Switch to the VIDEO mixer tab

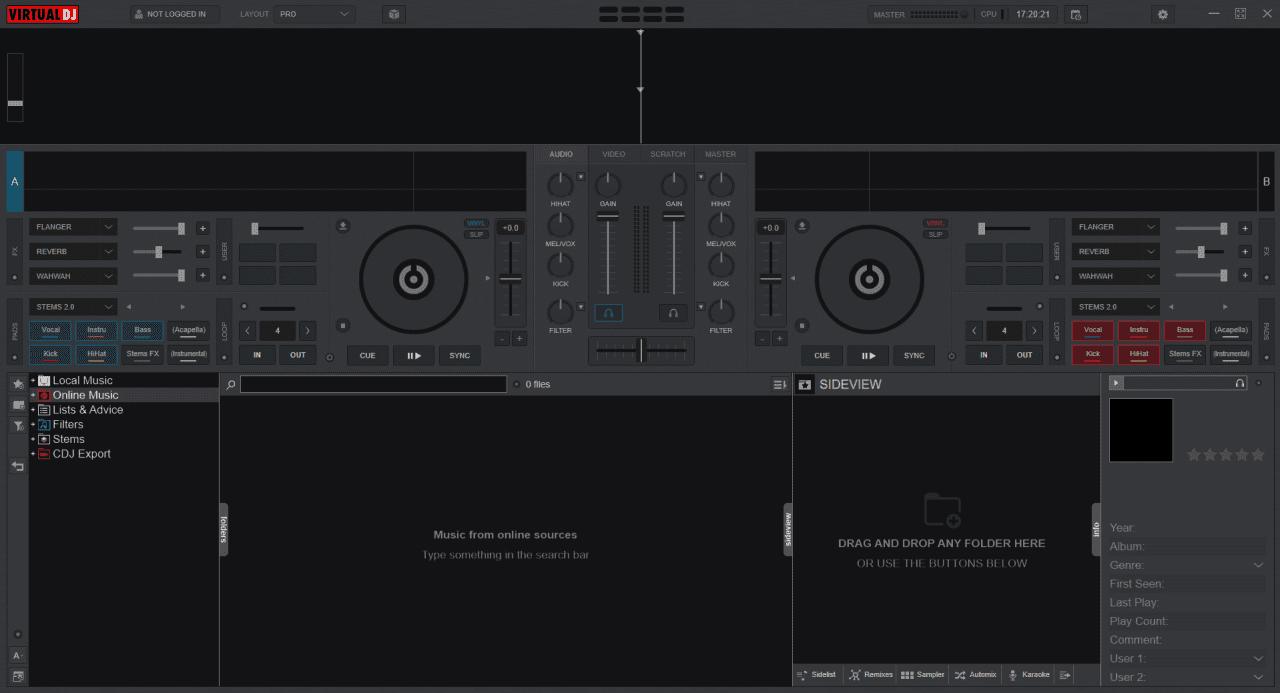(x=613, y=154)
